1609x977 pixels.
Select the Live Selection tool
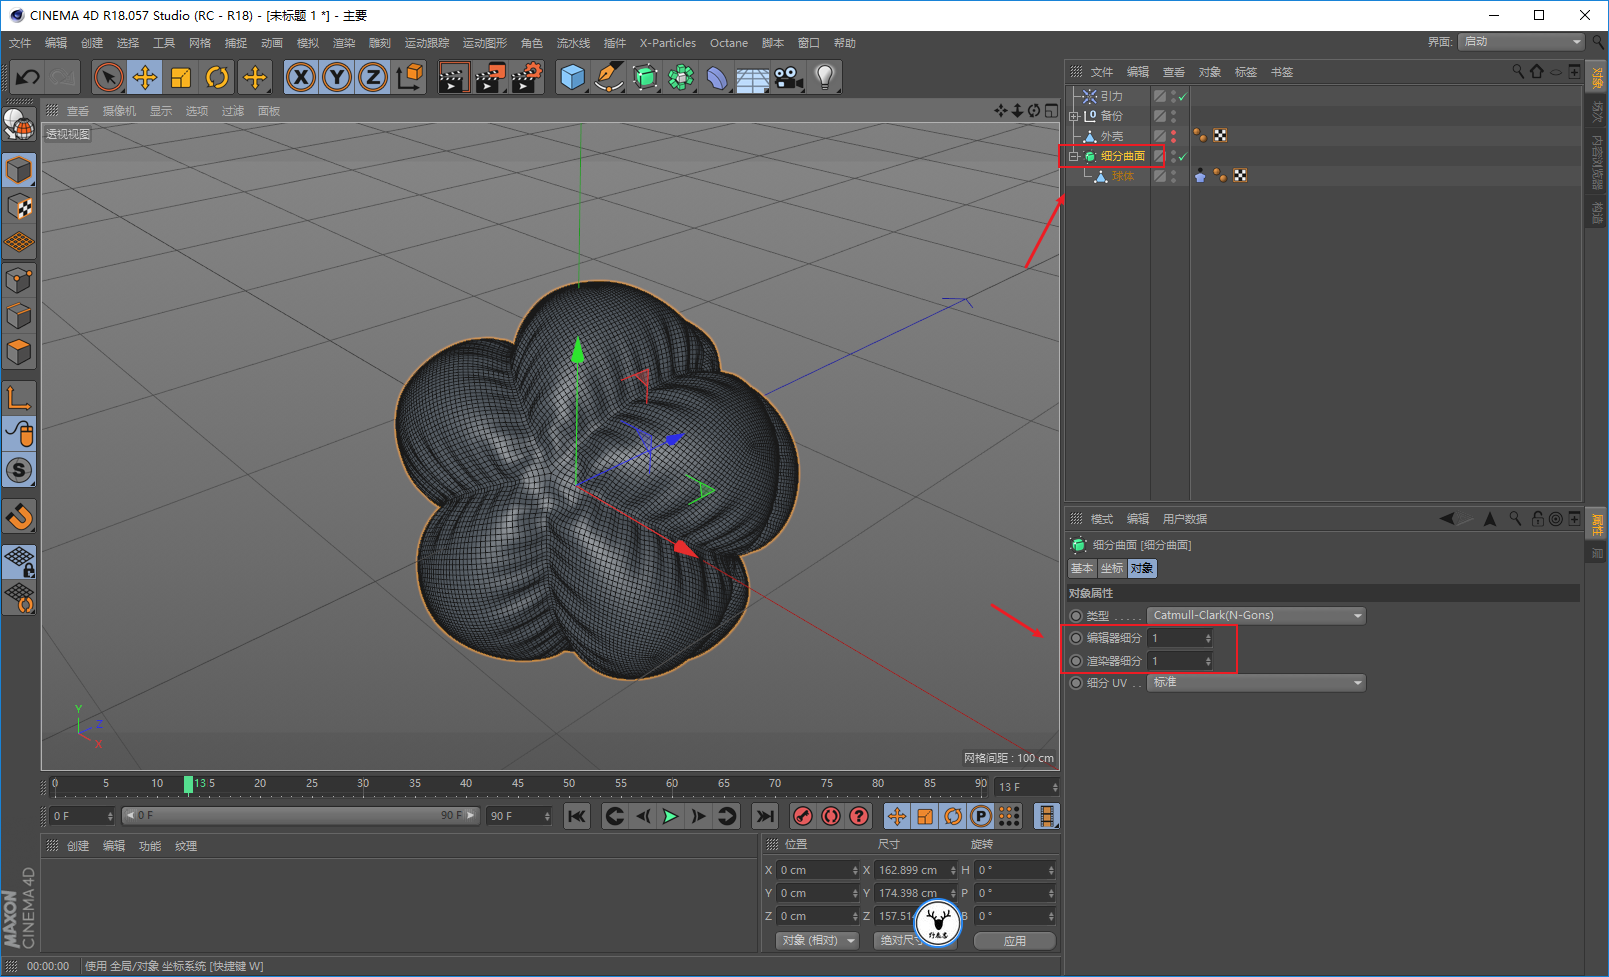click(x=108, y=77)
